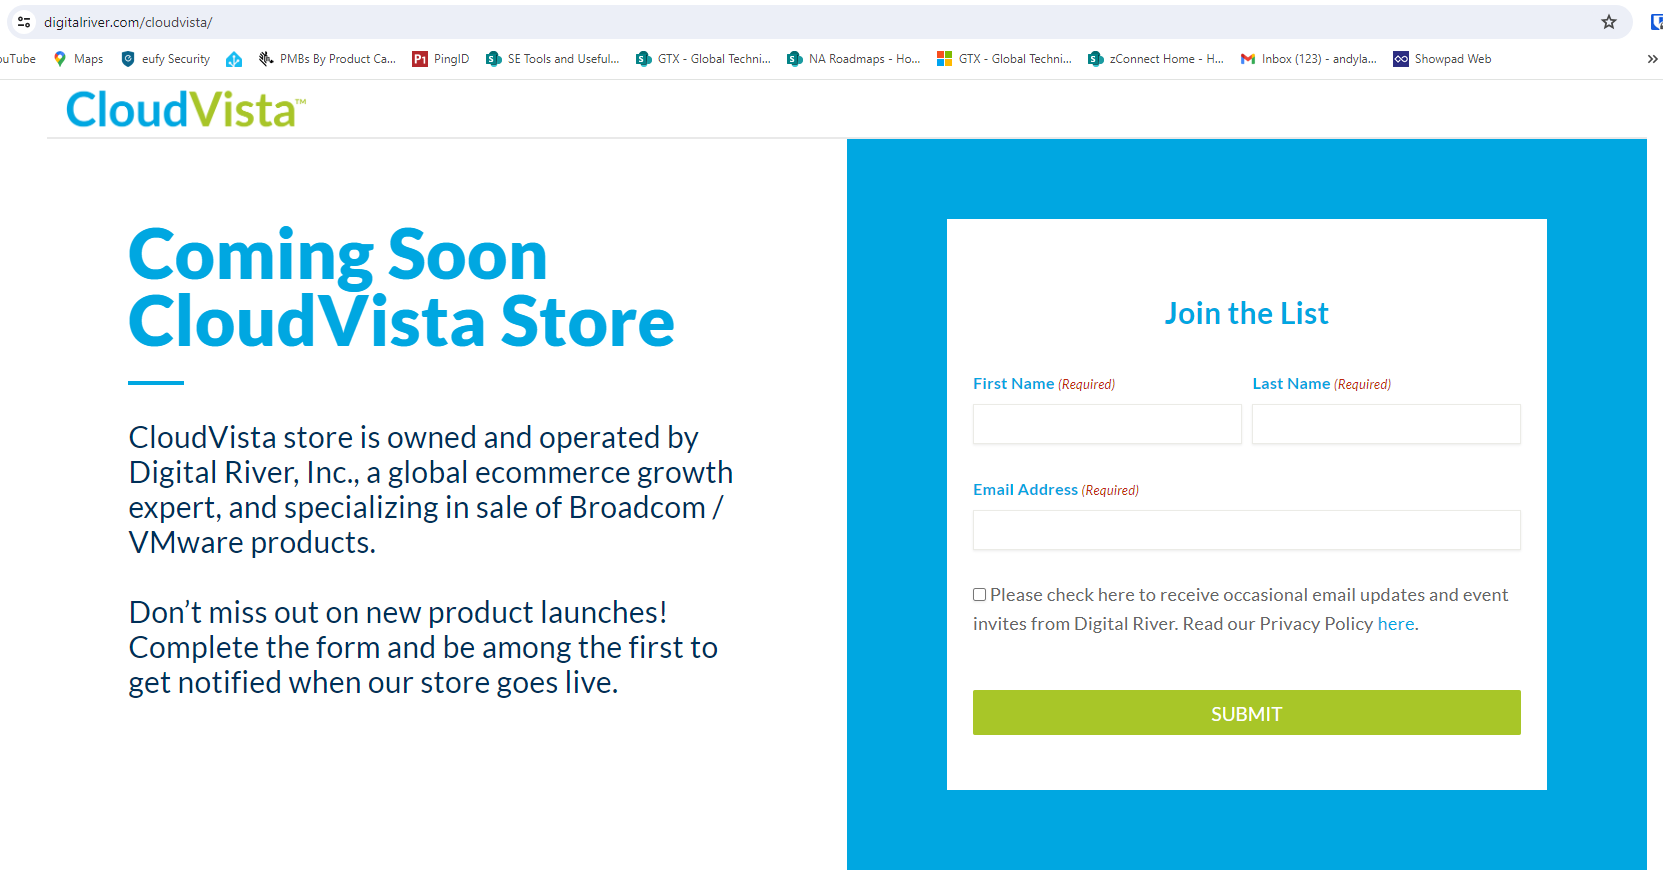Click the 'Join the List' form heading
The height and width of the screenshot is (884, 1663).
(1247, 314)
